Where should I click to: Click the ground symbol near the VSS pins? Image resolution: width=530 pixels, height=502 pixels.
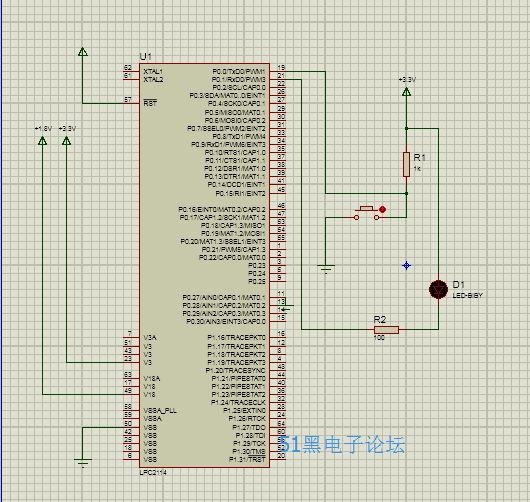pyautogui.click(x=83, y=462)
